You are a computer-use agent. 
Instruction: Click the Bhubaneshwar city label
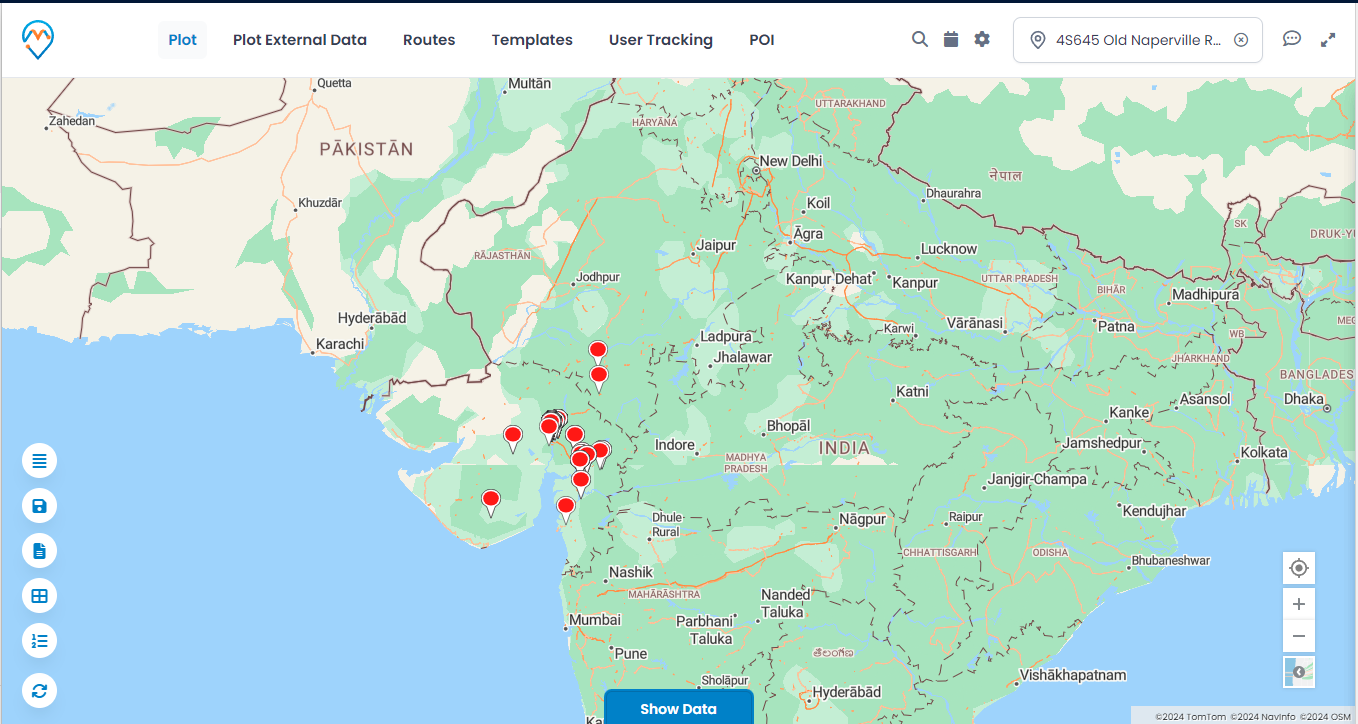(x=1171, y=561)
